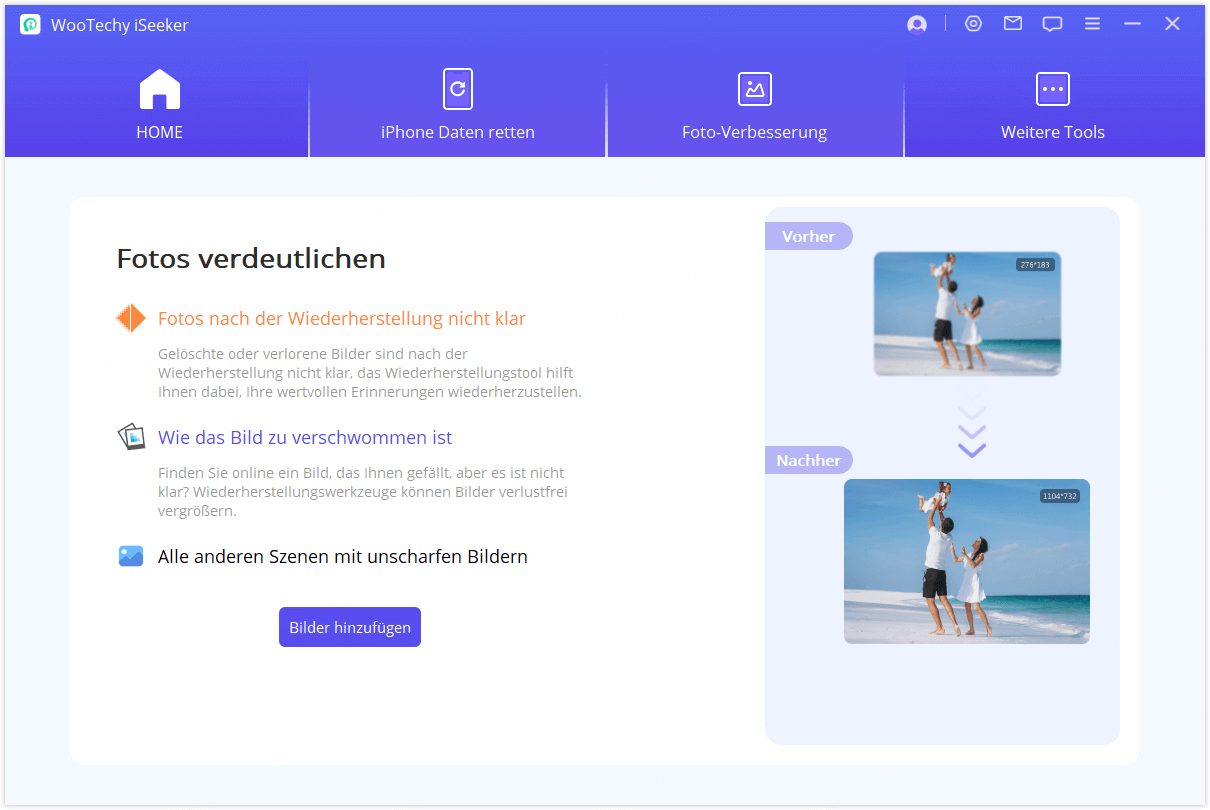The image size is (1210, 810).
Task: Open the user account avatar
Action: (x=916, y=23)
